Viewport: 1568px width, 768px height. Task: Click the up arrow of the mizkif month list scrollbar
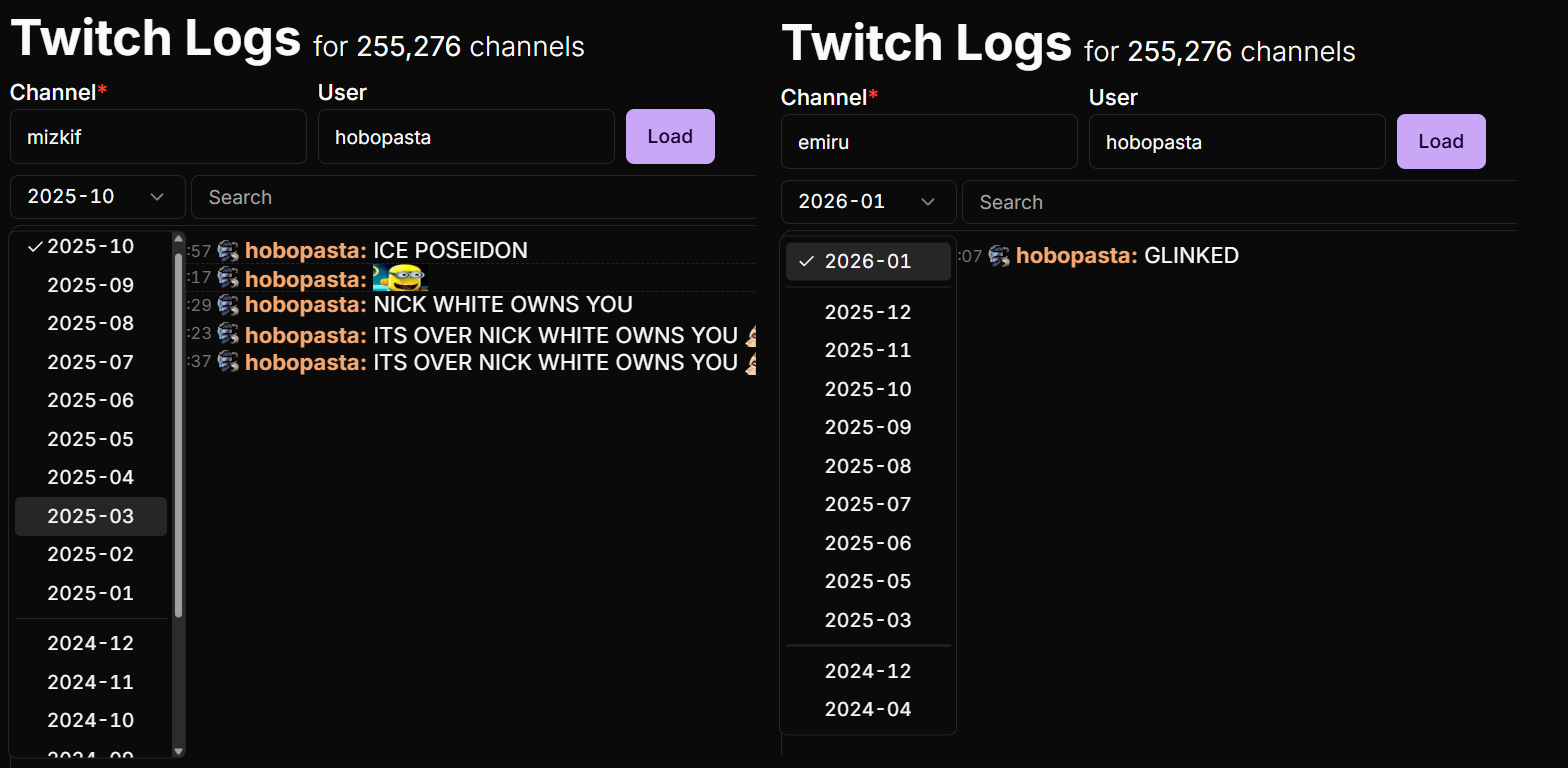click(179, 238)
